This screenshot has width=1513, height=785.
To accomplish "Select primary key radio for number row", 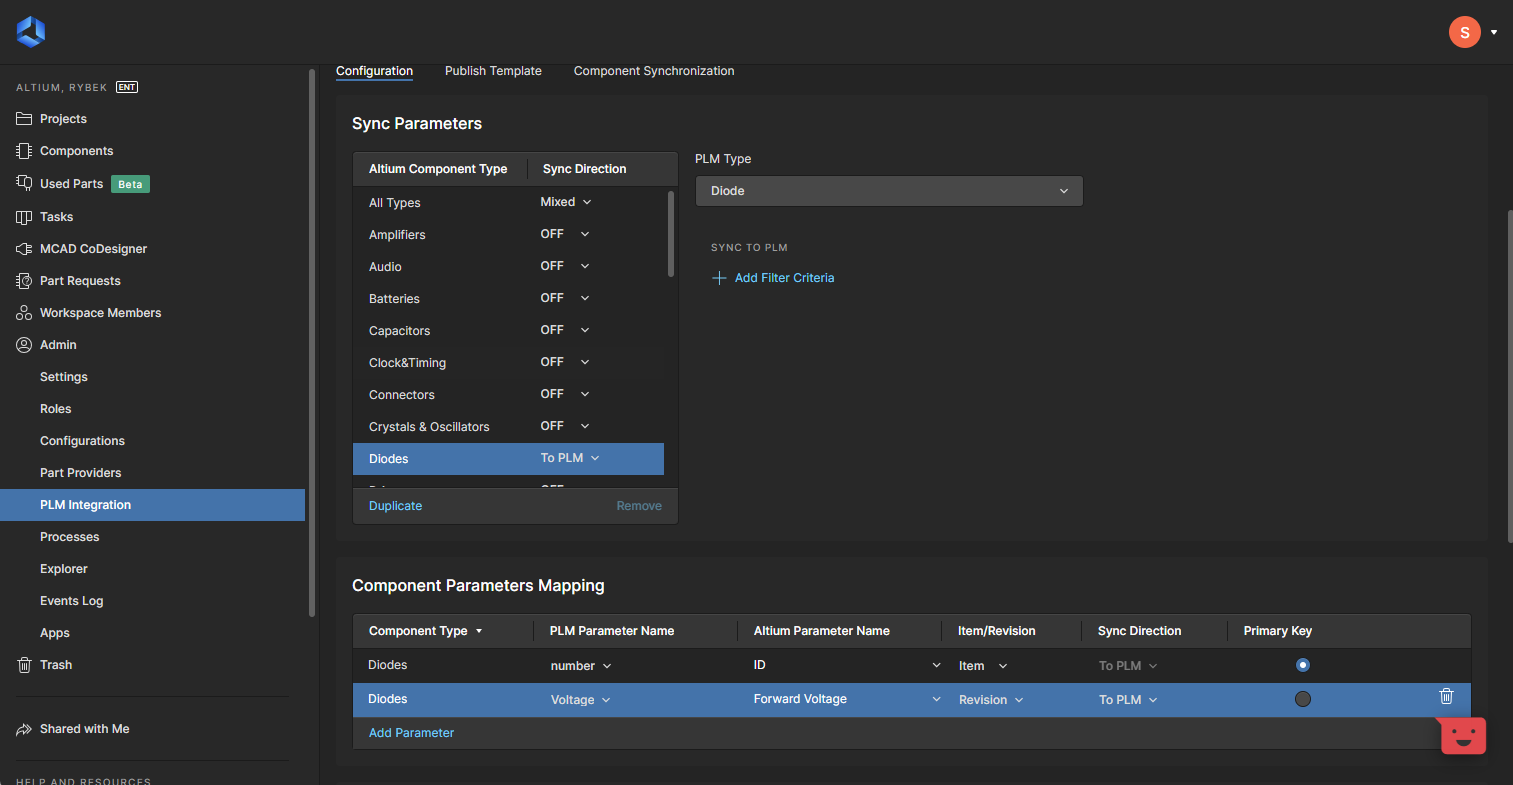I will pyautogui.click(x=1302, y=665).
